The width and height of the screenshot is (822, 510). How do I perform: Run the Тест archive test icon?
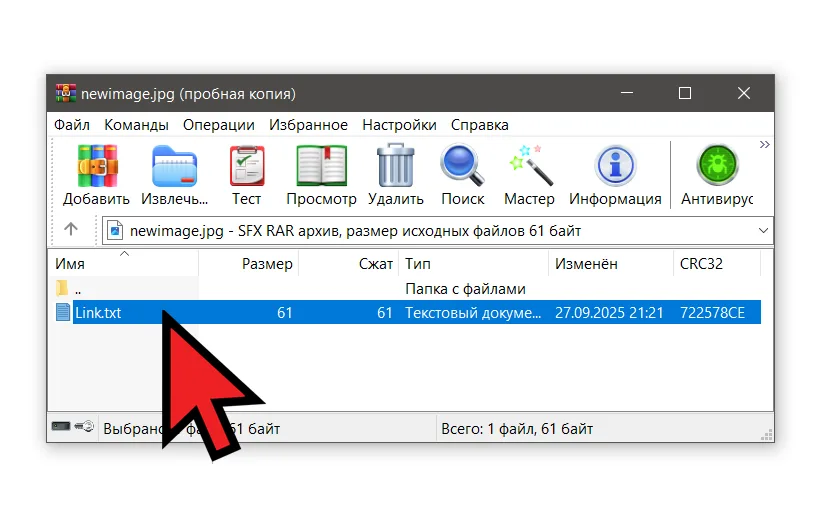[x=246, y=165]
